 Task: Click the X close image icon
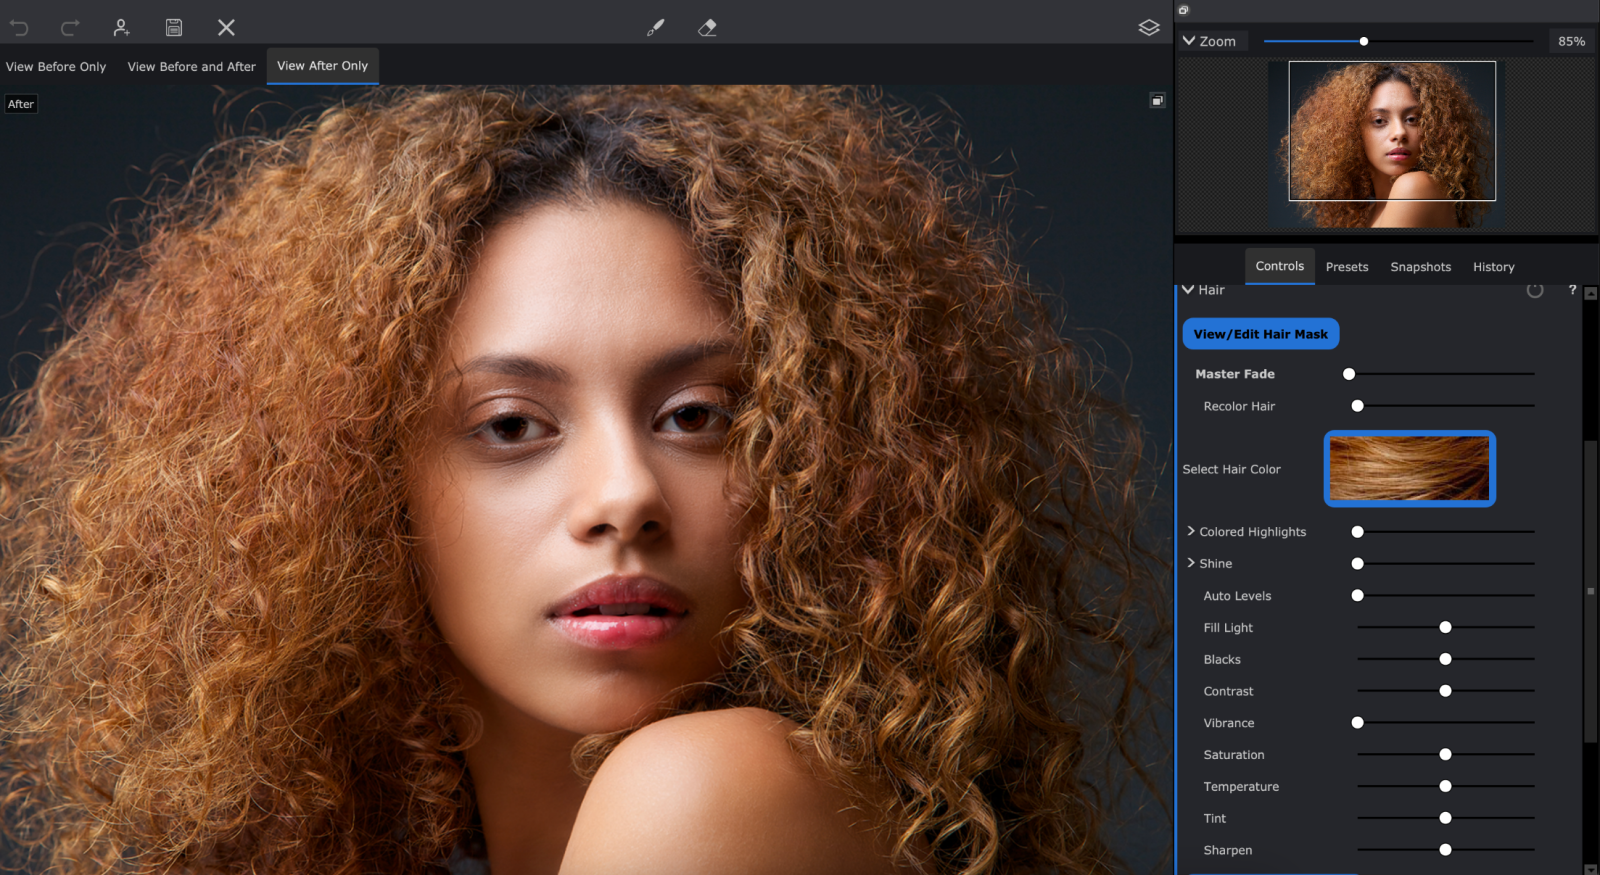tap(226, 28)
